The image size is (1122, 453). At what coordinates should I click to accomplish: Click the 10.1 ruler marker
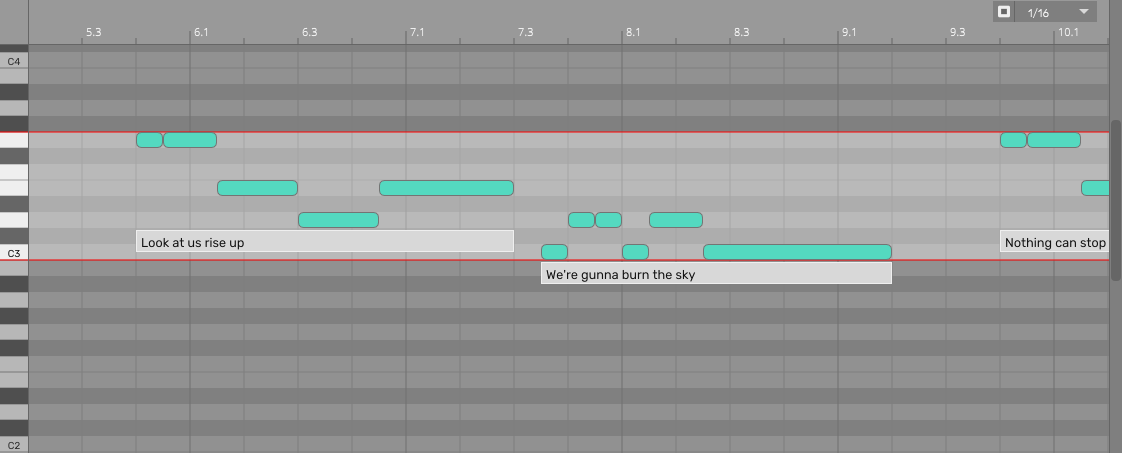click(x=1068, y=32)
